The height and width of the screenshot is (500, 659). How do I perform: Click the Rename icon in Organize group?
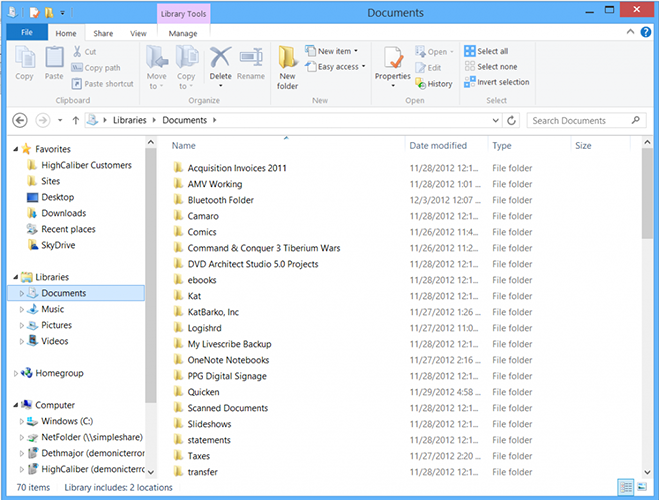click(251, 61)
